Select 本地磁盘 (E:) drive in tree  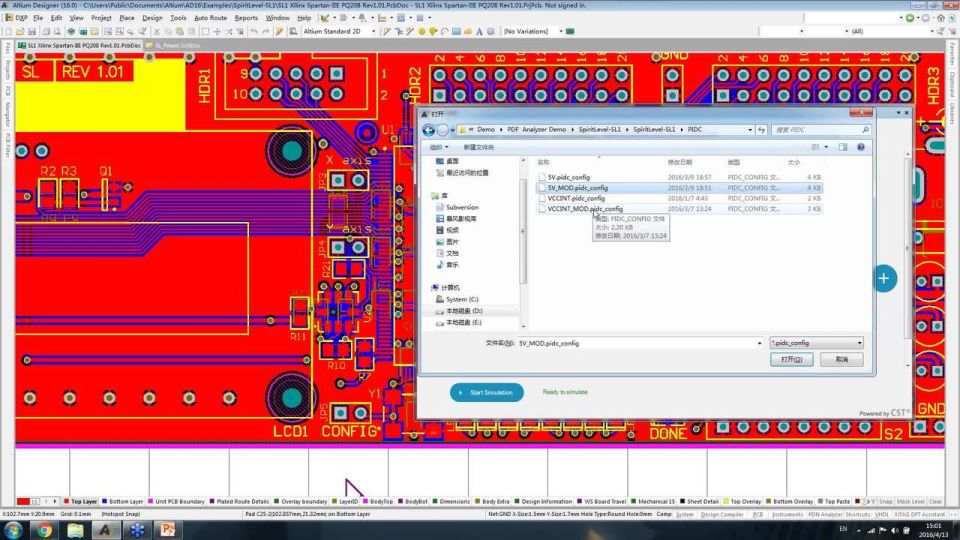tap(463, 323)
